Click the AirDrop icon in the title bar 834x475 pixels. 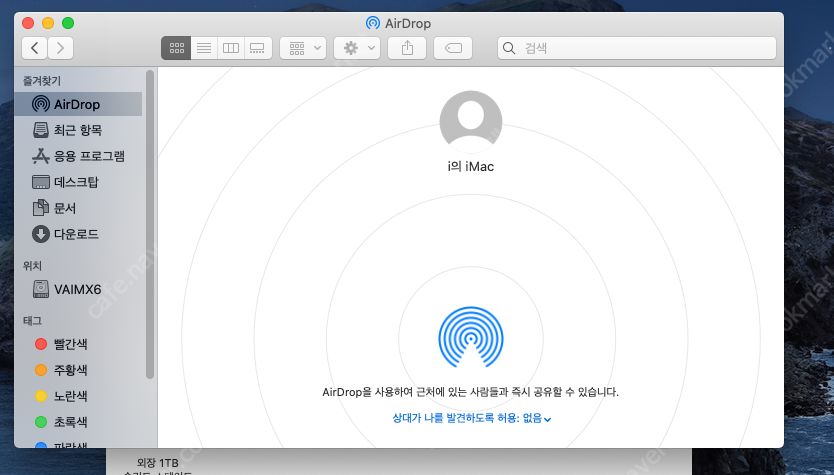(373, 23)
